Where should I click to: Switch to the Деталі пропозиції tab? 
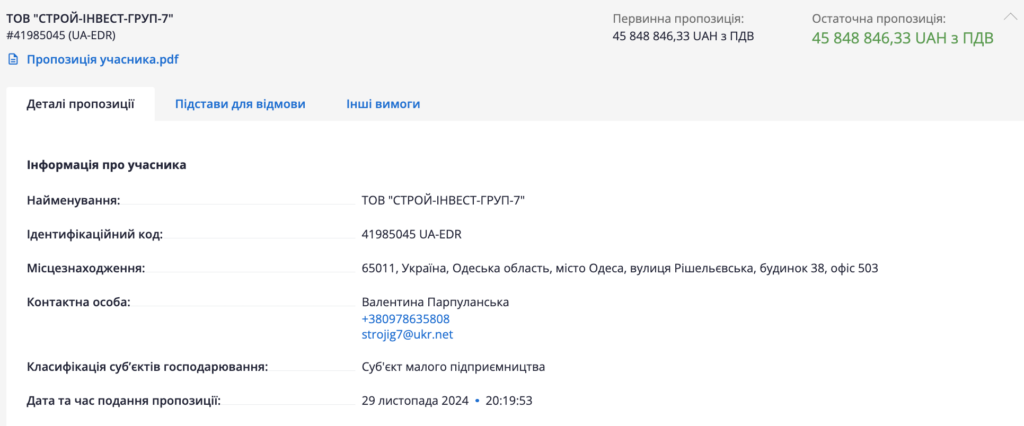[80, 104]
